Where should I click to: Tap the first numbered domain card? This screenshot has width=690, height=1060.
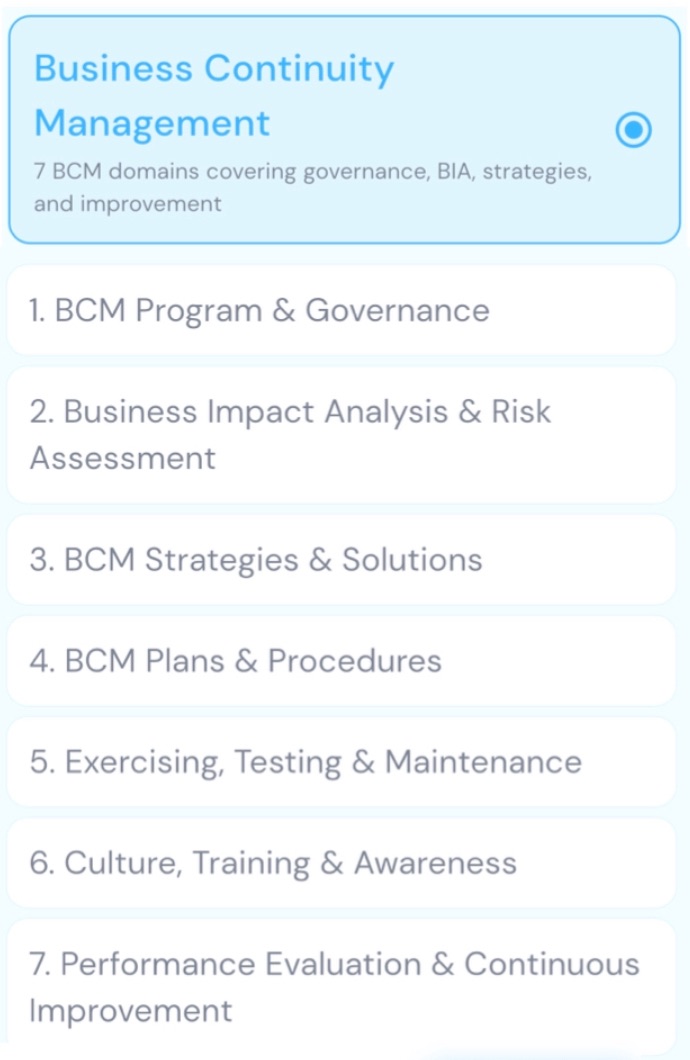[342, 311]
